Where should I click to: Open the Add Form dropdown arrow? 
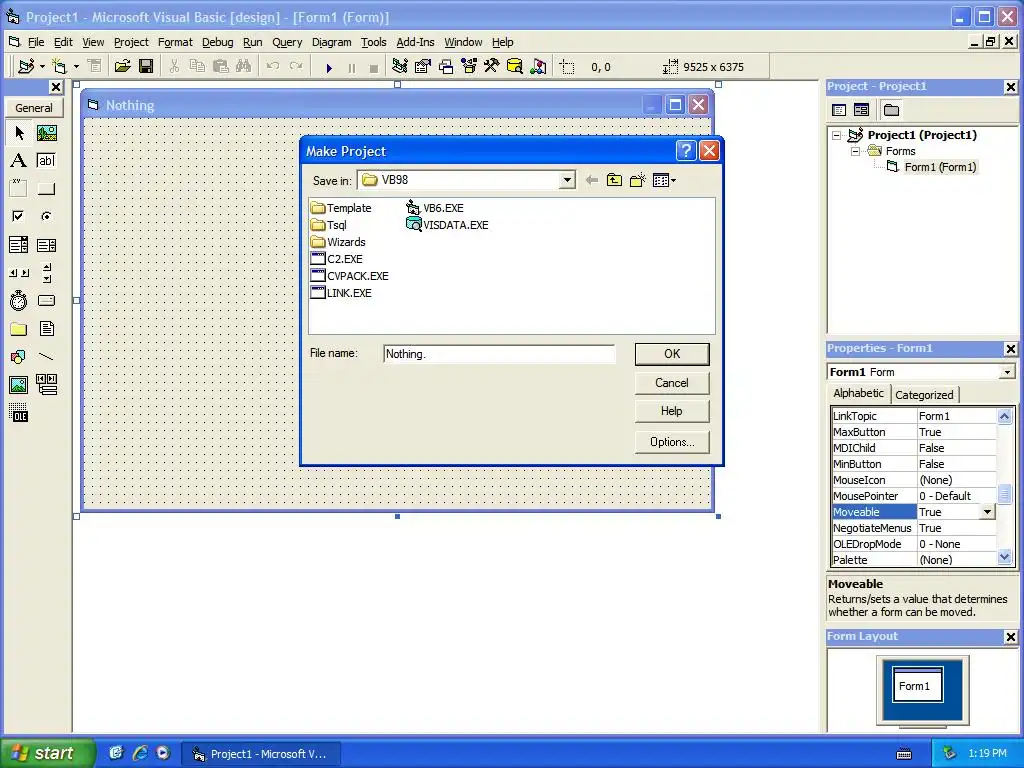[76, 67]
